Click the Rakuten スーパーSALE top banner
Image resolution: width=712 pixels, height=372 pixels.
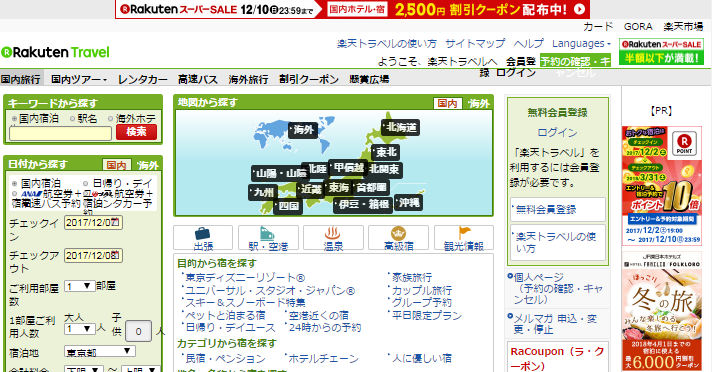353,9
